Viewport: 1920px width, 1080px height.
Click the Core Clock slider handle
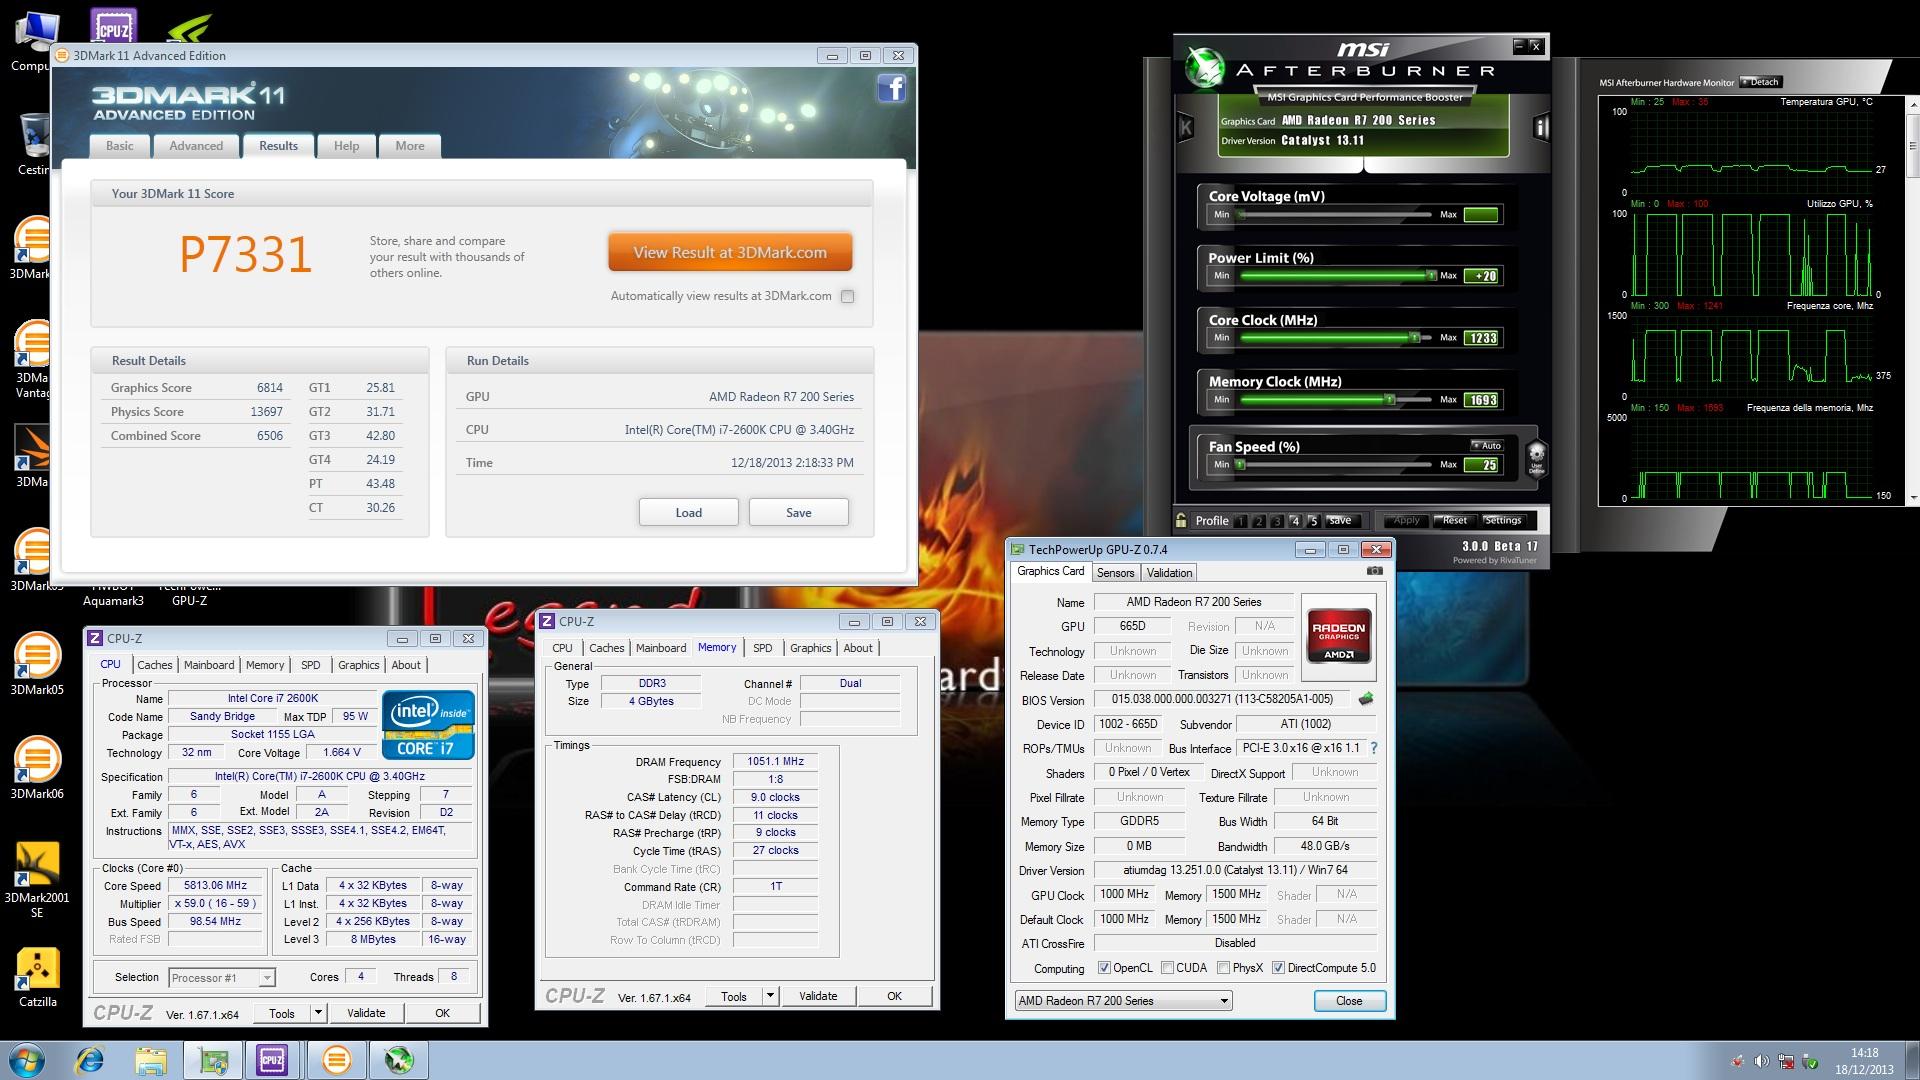pos(1414,338)
